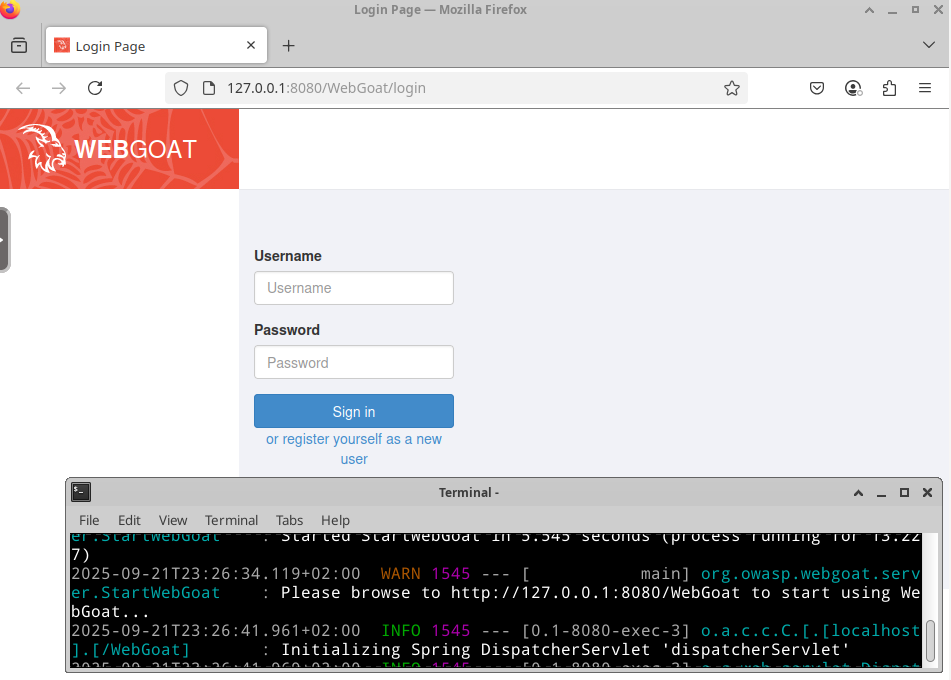
Task: Minimize the Terminal window
Action: pyautogui.click(x=881, y=493)
